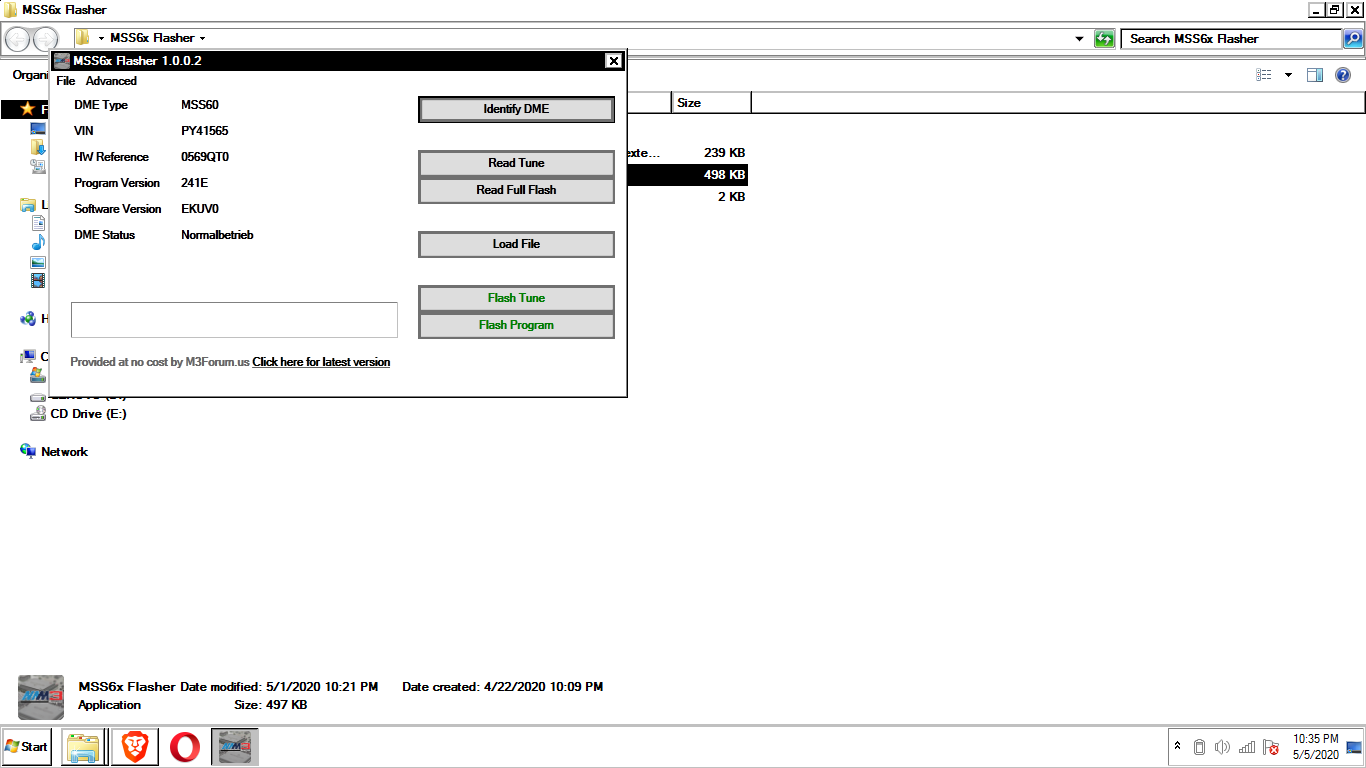1366x768 pixels.
Task: Click the empty status text box
Action: pos(234,320)
